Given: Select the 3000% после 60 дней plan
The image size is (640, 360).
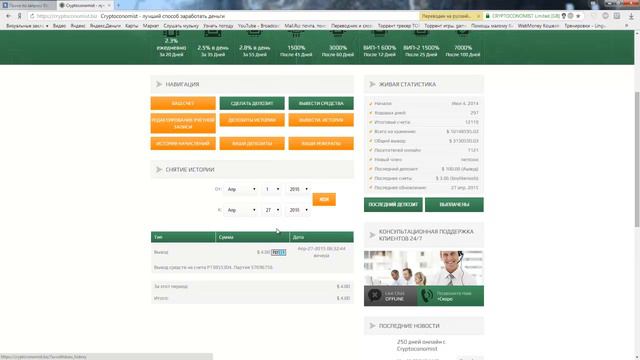Looking at the screenshot, I should [338, 44].
